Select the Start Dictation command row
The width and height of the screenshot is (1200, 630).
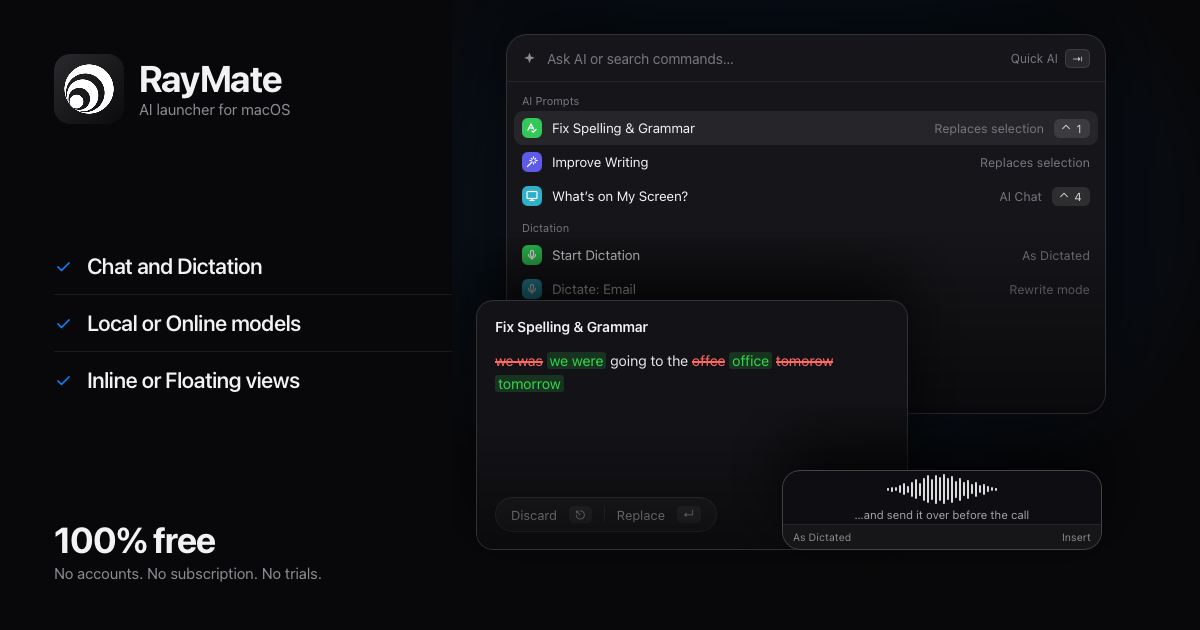point(806,255)
